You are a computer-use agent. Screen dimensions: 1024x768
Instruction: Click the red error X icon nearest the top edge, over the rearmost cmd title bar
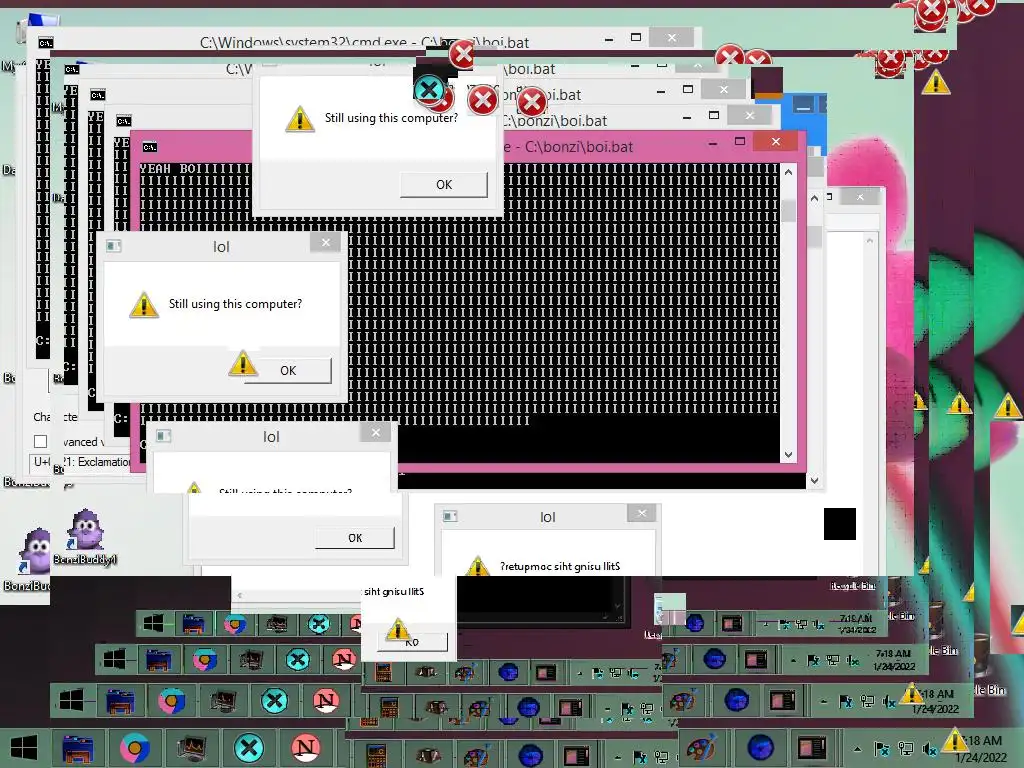pyautogui.click(x=463, y=55)
